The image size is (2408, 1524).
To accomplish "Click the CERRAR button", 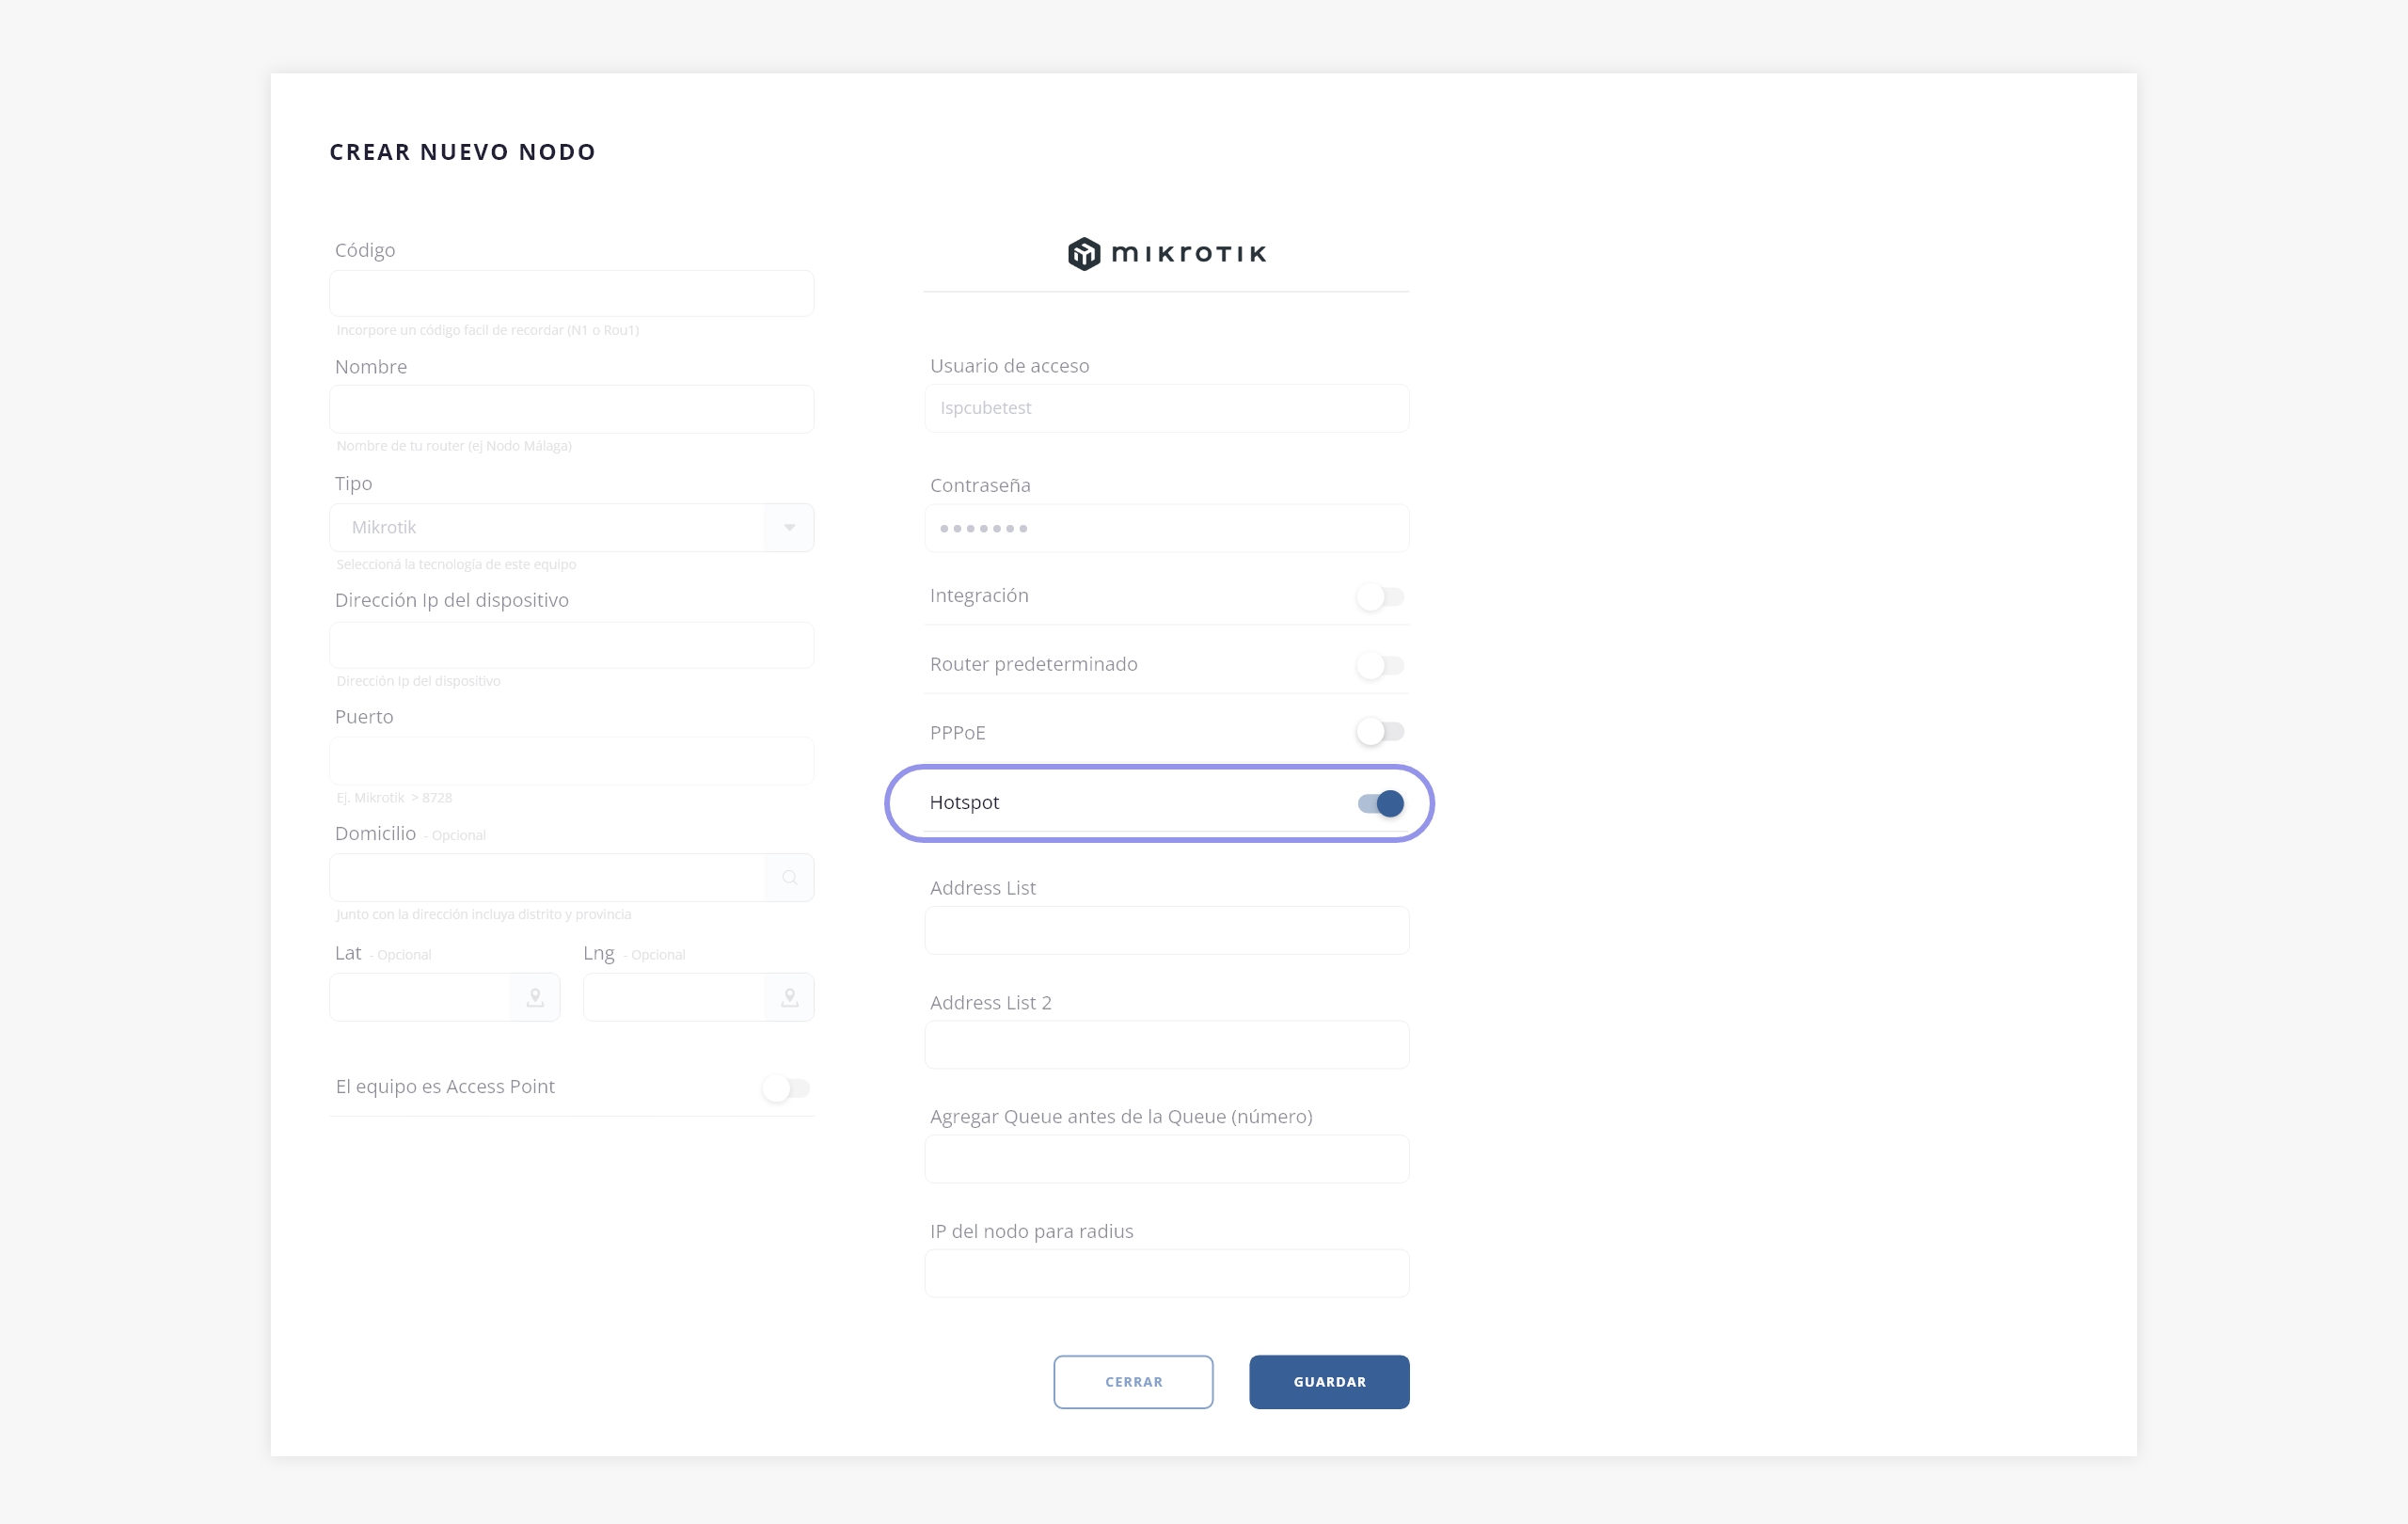I will [x=1133, y=1382].
